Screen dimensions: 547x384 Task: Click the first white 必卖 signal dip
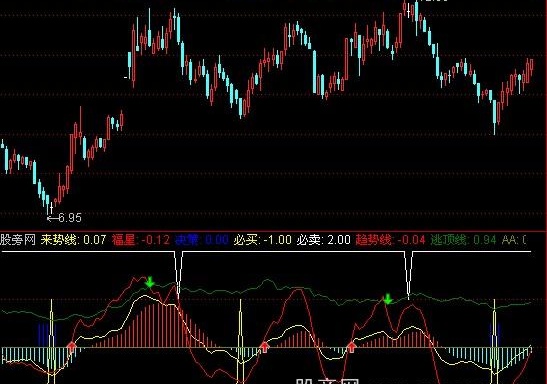point(178,275)
